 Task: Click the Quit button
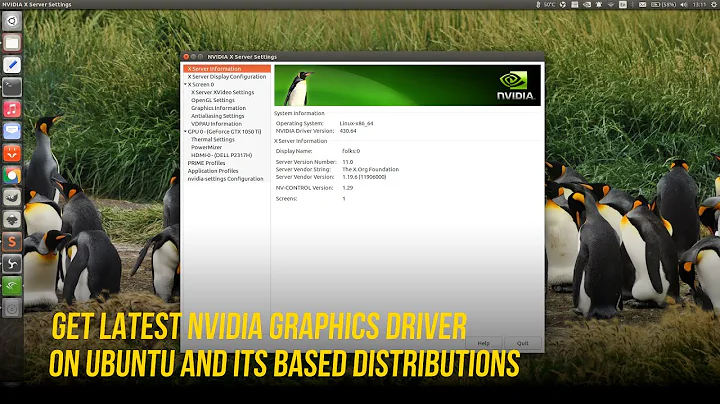[x=523, y=343]
